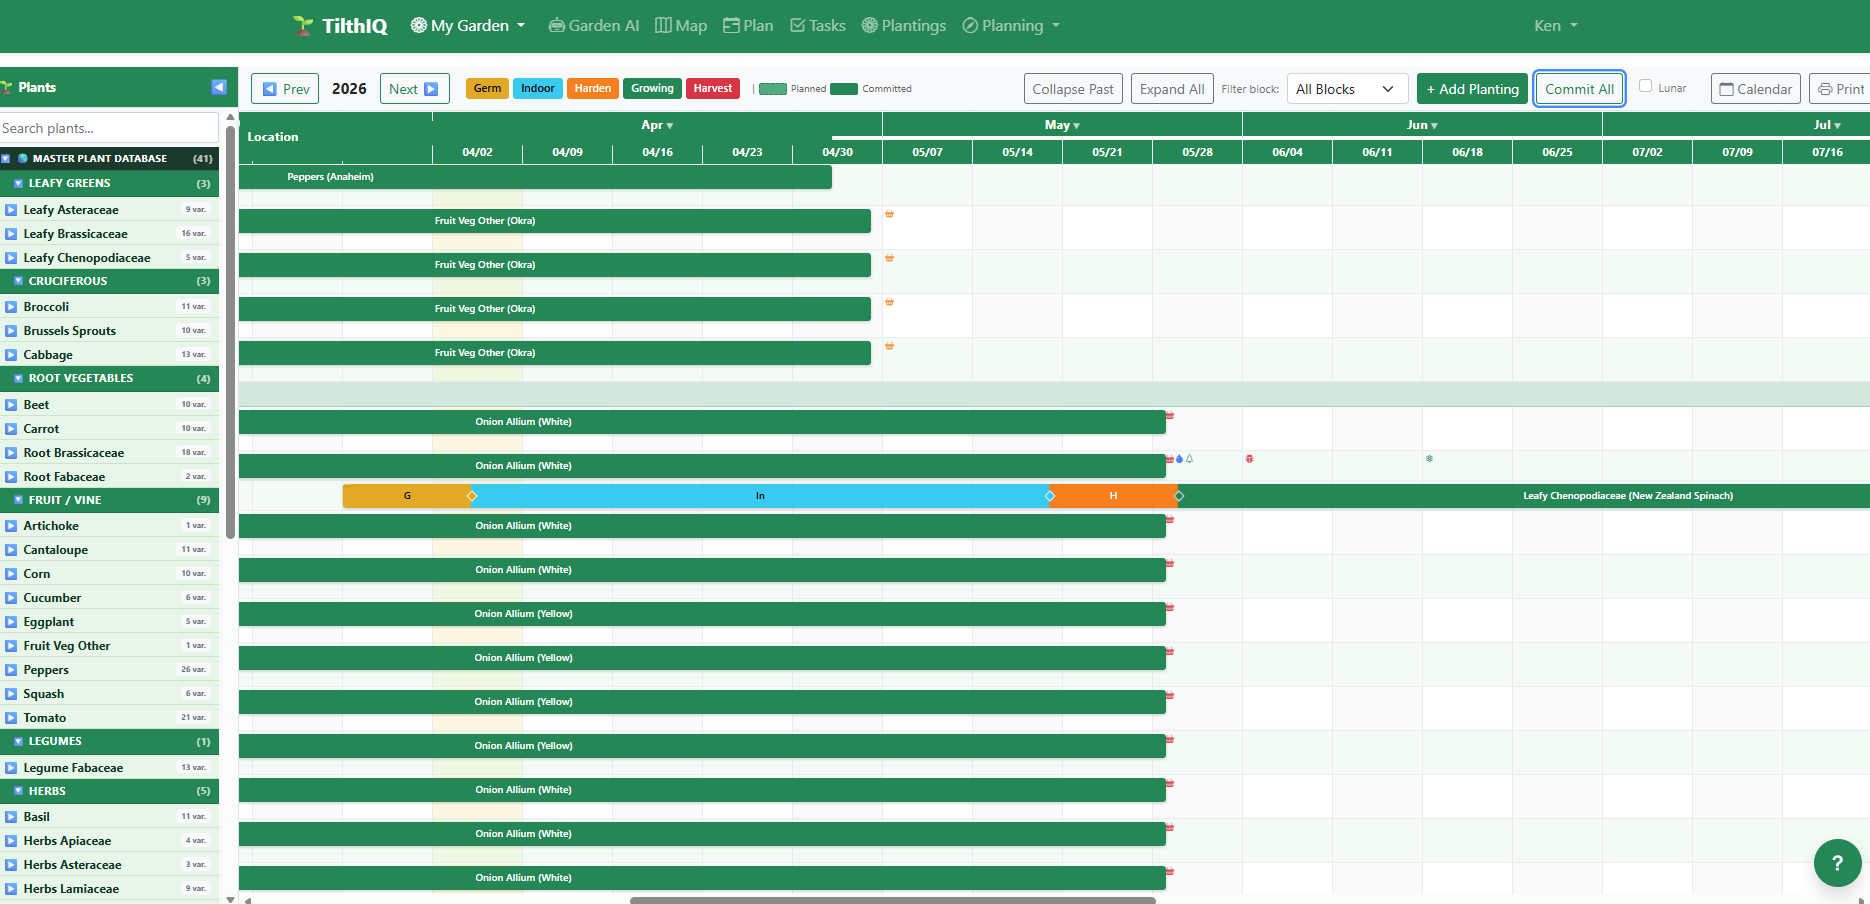1870x904 pixels.
Task: Click the red basket icon after the last Onion bar
Action: click(x=1169, y=871)
